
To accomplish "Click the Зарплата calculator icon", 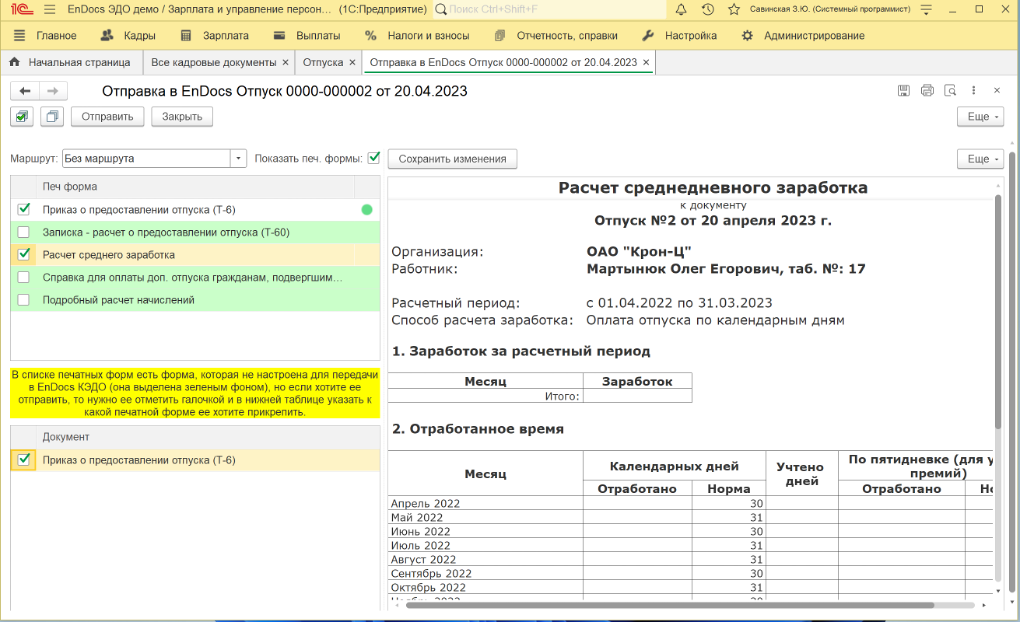I will click(x=186, y=35).
